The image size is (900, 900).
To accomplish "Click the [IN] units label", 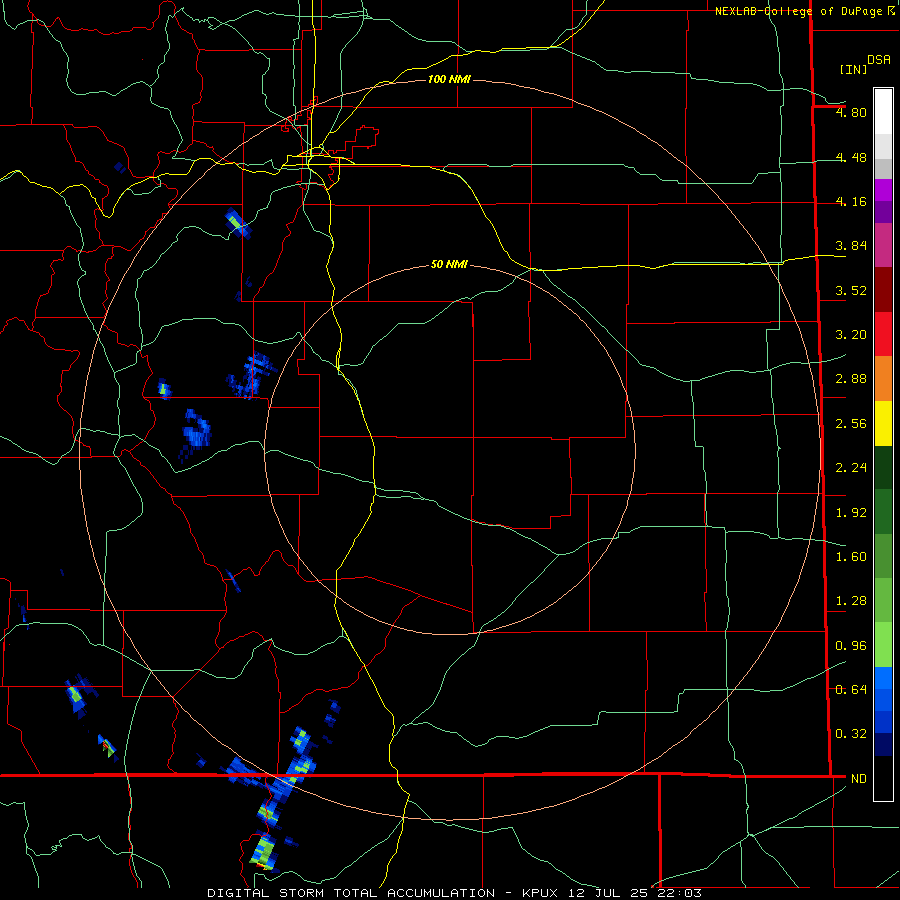I will coord(853,69).
